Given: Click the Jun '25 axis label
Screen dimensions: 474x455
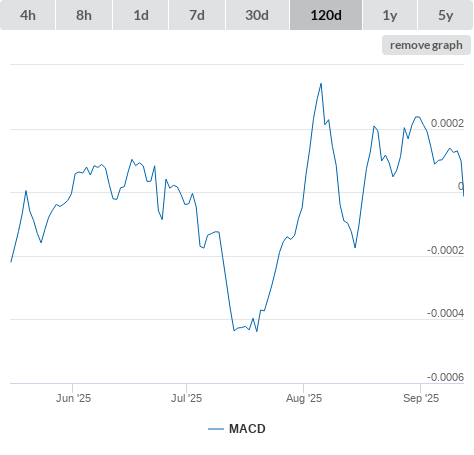Looking at the screenshot, I should 73,398.
